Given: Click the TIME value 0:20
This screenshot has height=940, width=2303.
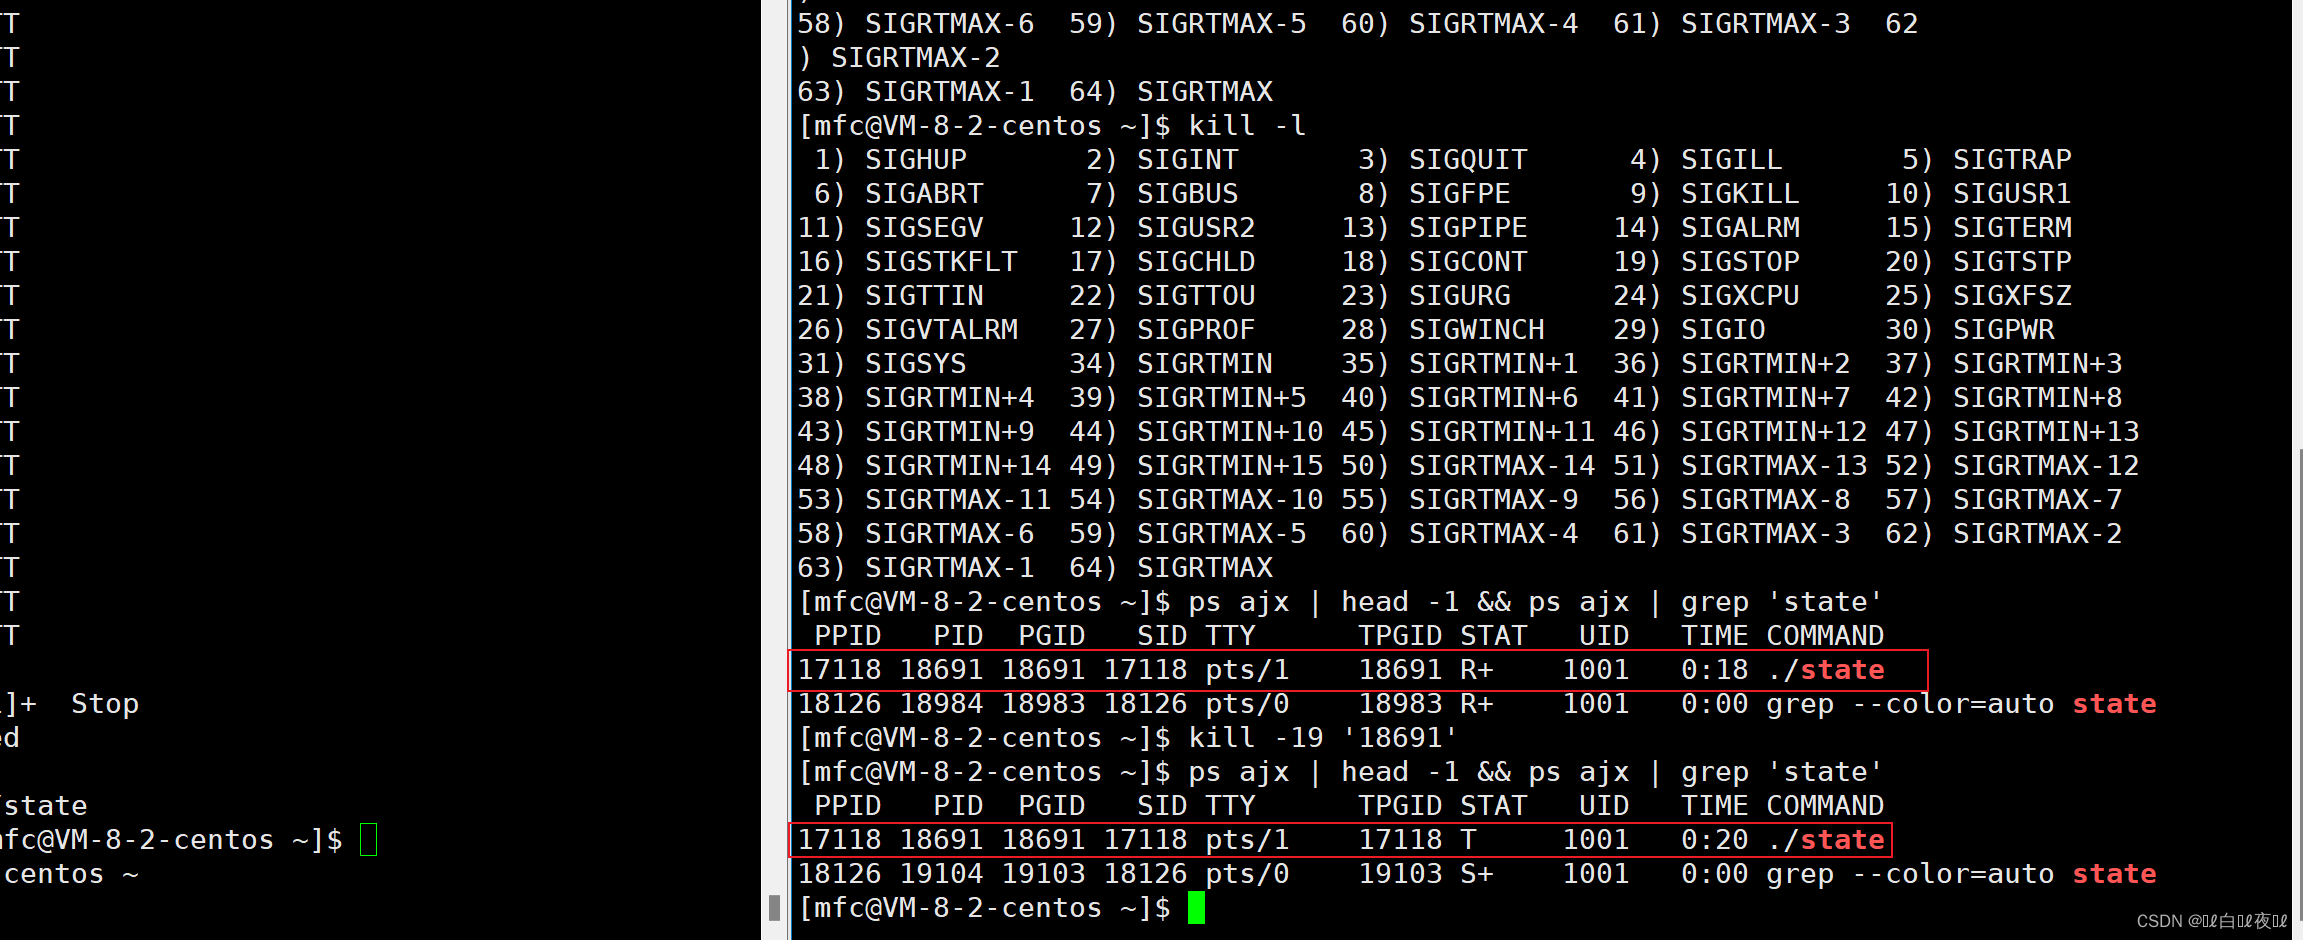Looking at the screenshot, I should point(1714,840).
